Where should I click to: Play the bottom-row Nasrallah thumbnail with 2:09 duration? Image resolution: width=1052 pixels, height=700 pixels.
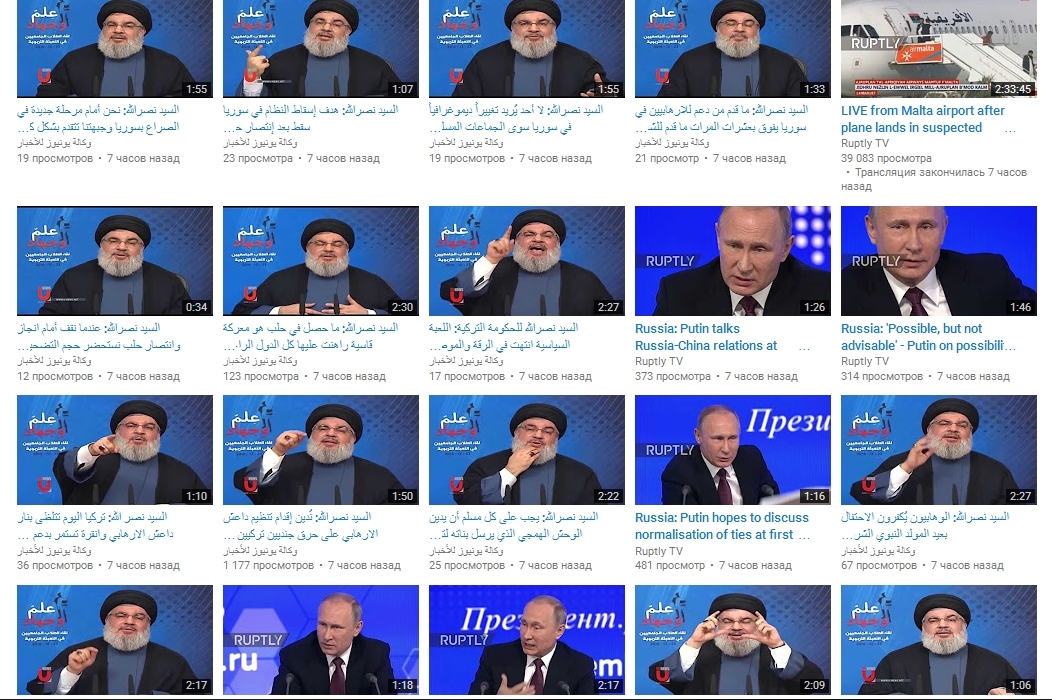[x=733, y=640]
